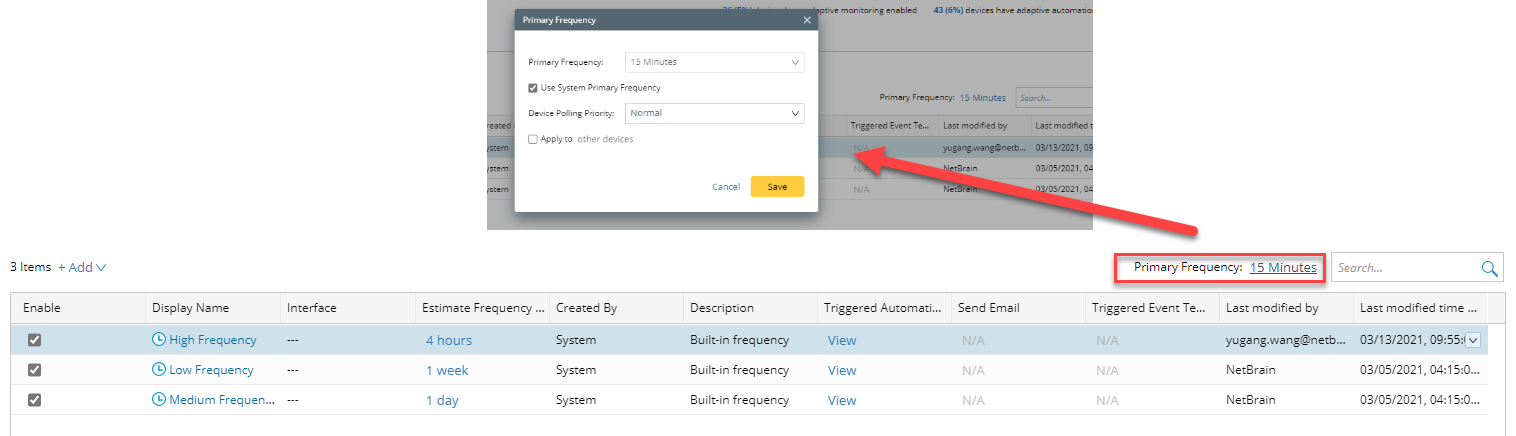Toggle Enable checkbox for Low Frequency
Image resolution: width=1516 pixels, height=436 pixels.
(34, 370)
